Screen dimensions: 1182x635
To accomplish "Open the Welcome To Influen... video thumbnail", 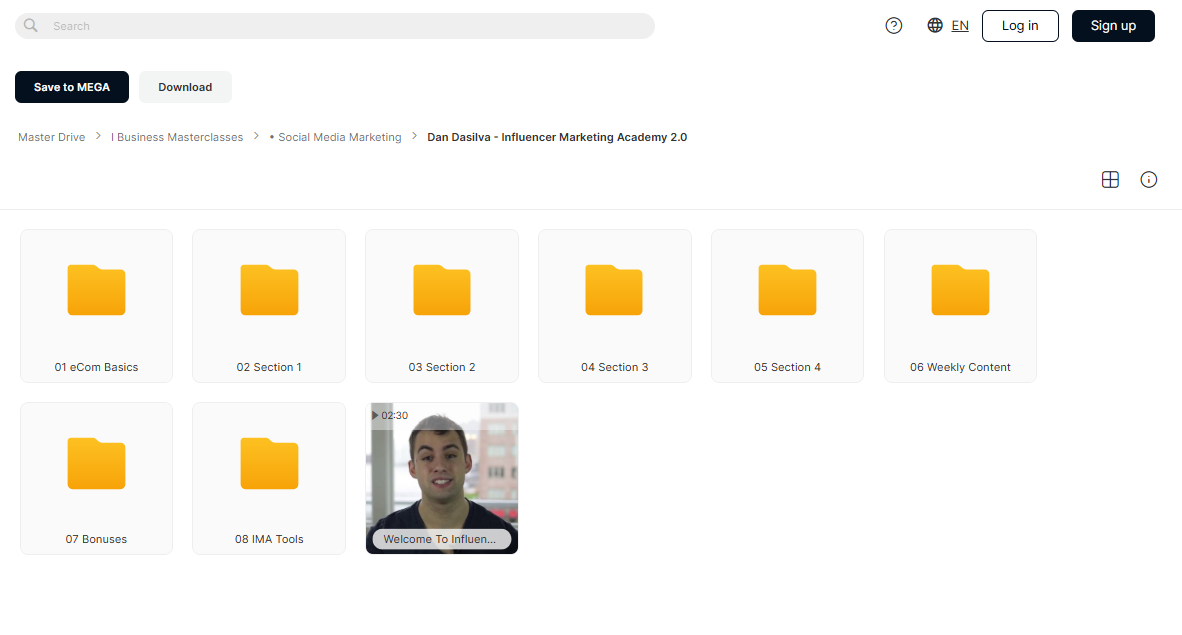I will pyautogui.click(x=442, y=478).
